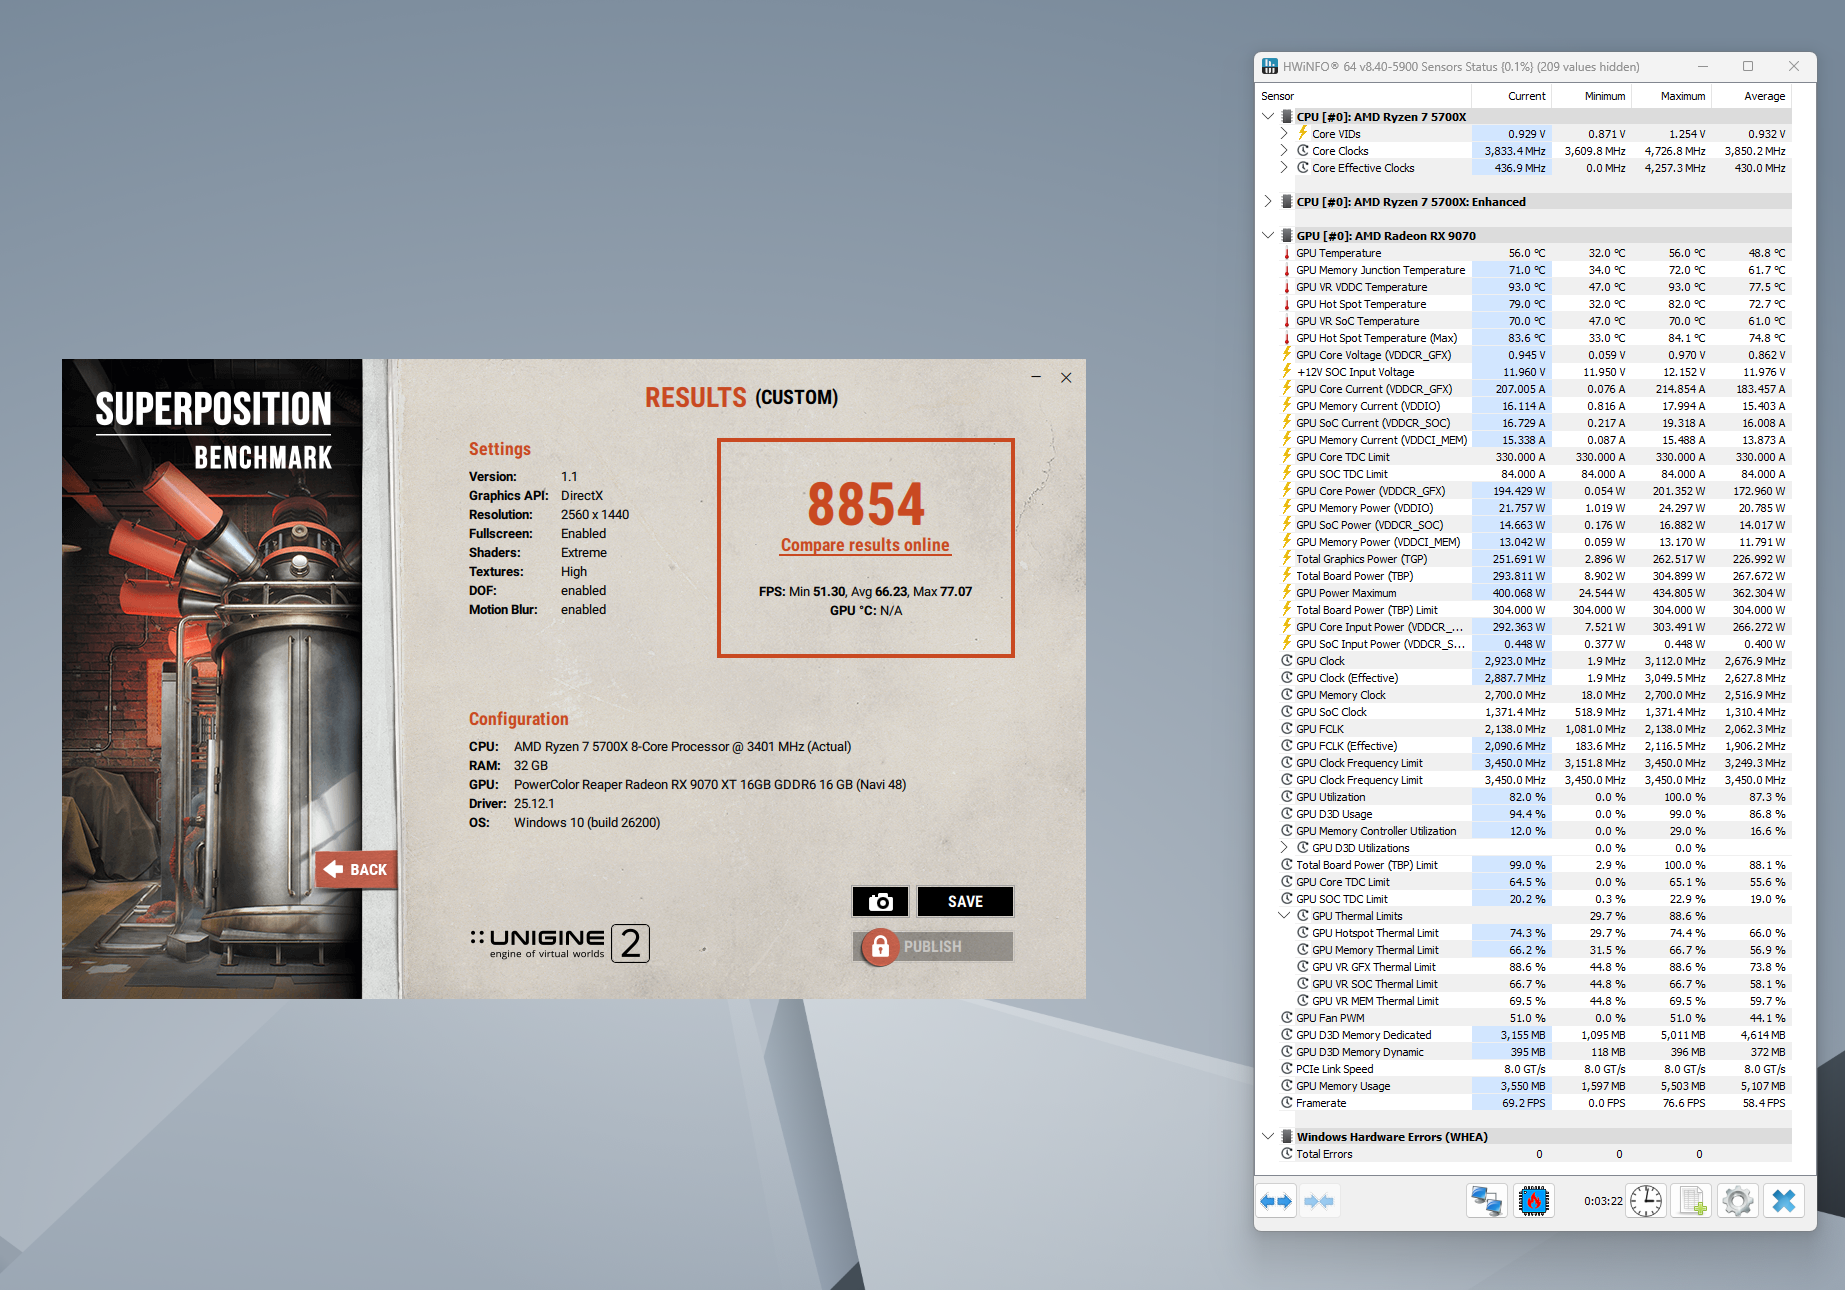
Task: Click the Current column header
Action: tap(1511, 96)
